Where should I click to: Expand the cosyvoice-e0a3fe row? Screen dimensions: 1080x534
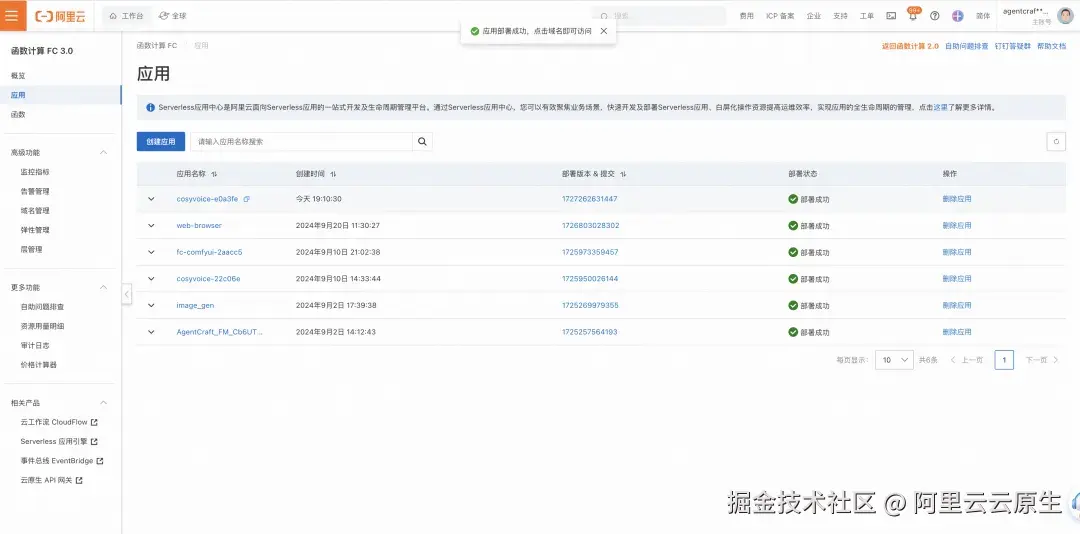pos(152,199)
